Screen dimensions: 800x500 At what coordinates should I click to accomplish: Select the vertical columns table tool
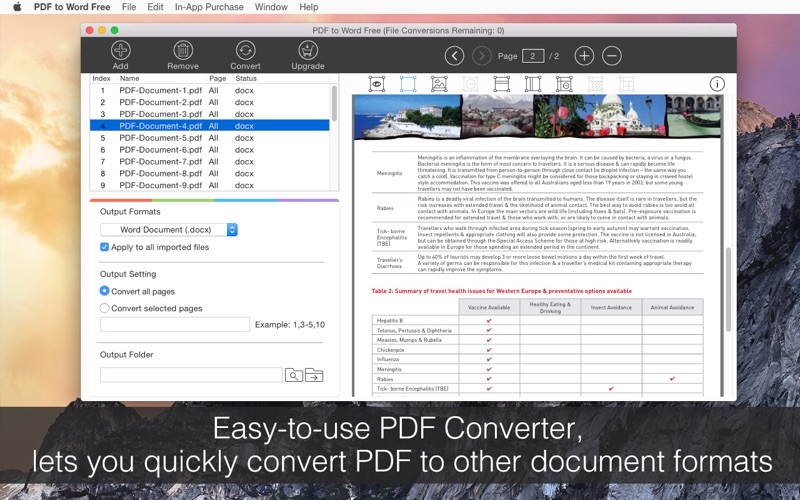tap(533, 84)
